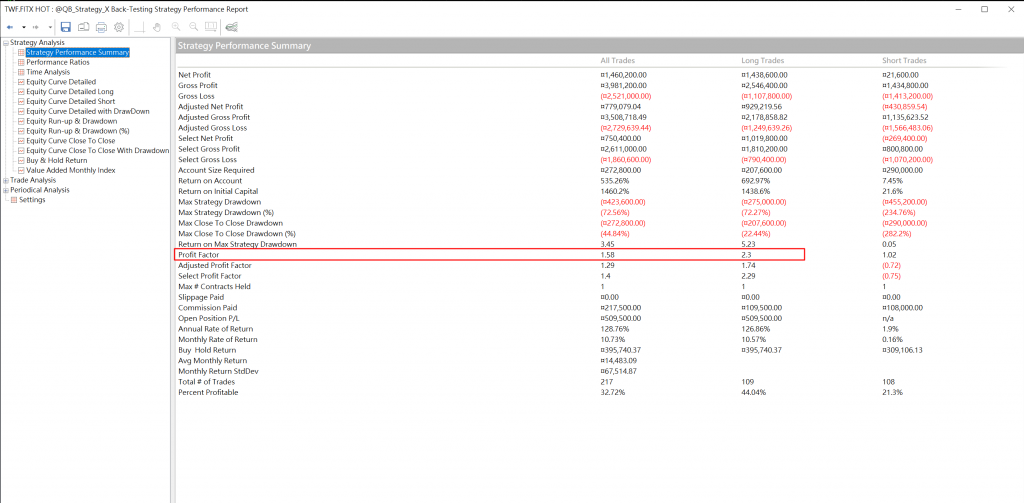This screenshot has height=503, width=1024.
Task: Click the Profit Factor row label
Action: coord(200,255)
